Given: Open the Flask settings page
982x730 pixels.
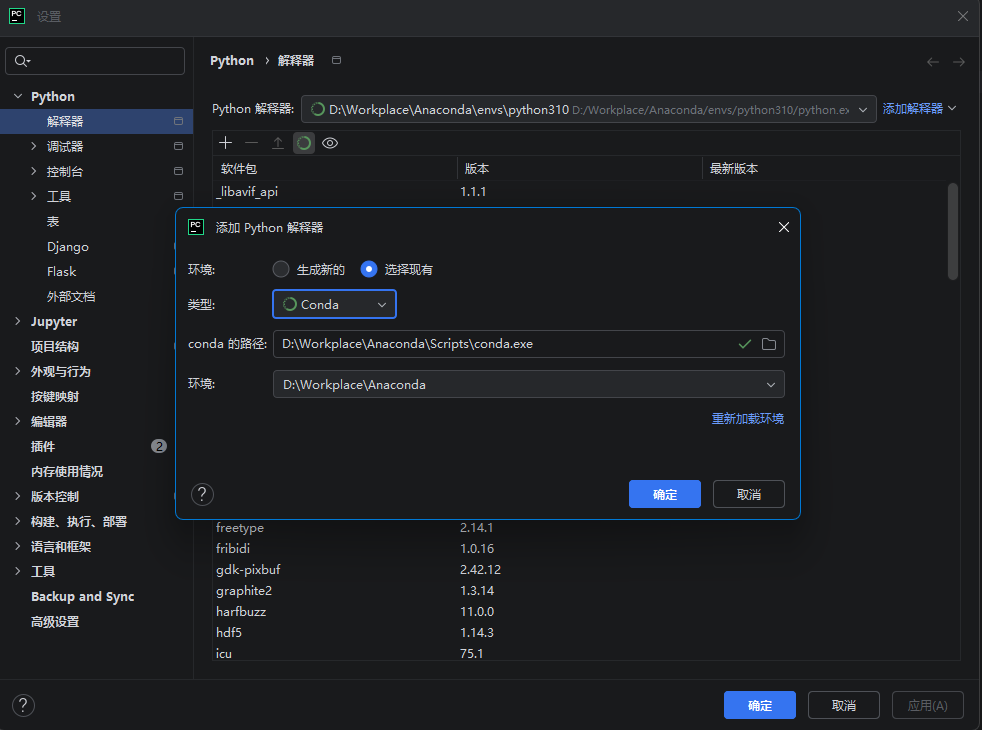Looking at the screenshot, I should pyautogui.click(x=61, y=272).
